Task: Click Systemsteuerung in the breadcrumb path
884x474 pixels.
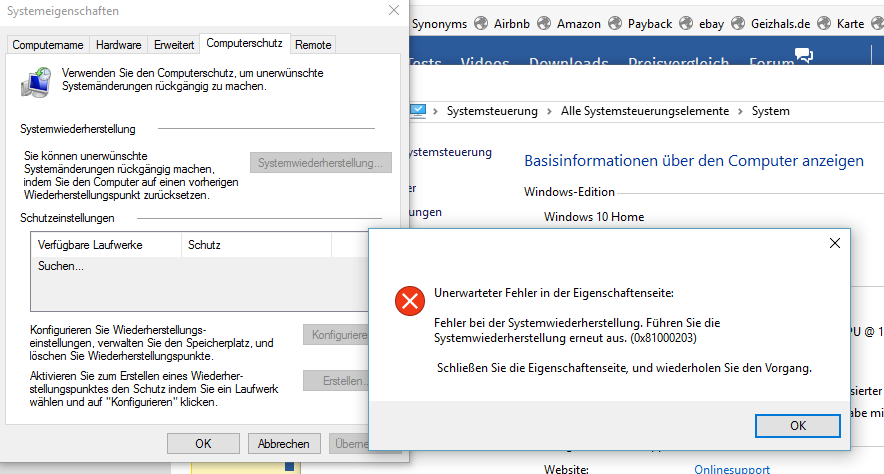Action: click(492, 111)
